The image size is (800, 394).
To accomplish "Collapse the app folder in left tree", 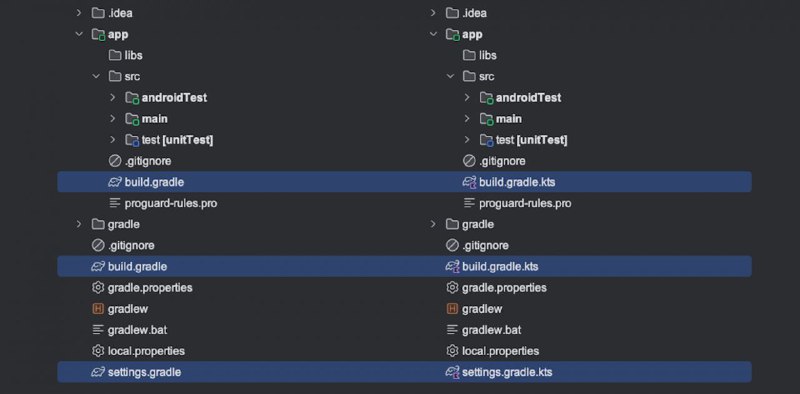I will pos(79,34).
